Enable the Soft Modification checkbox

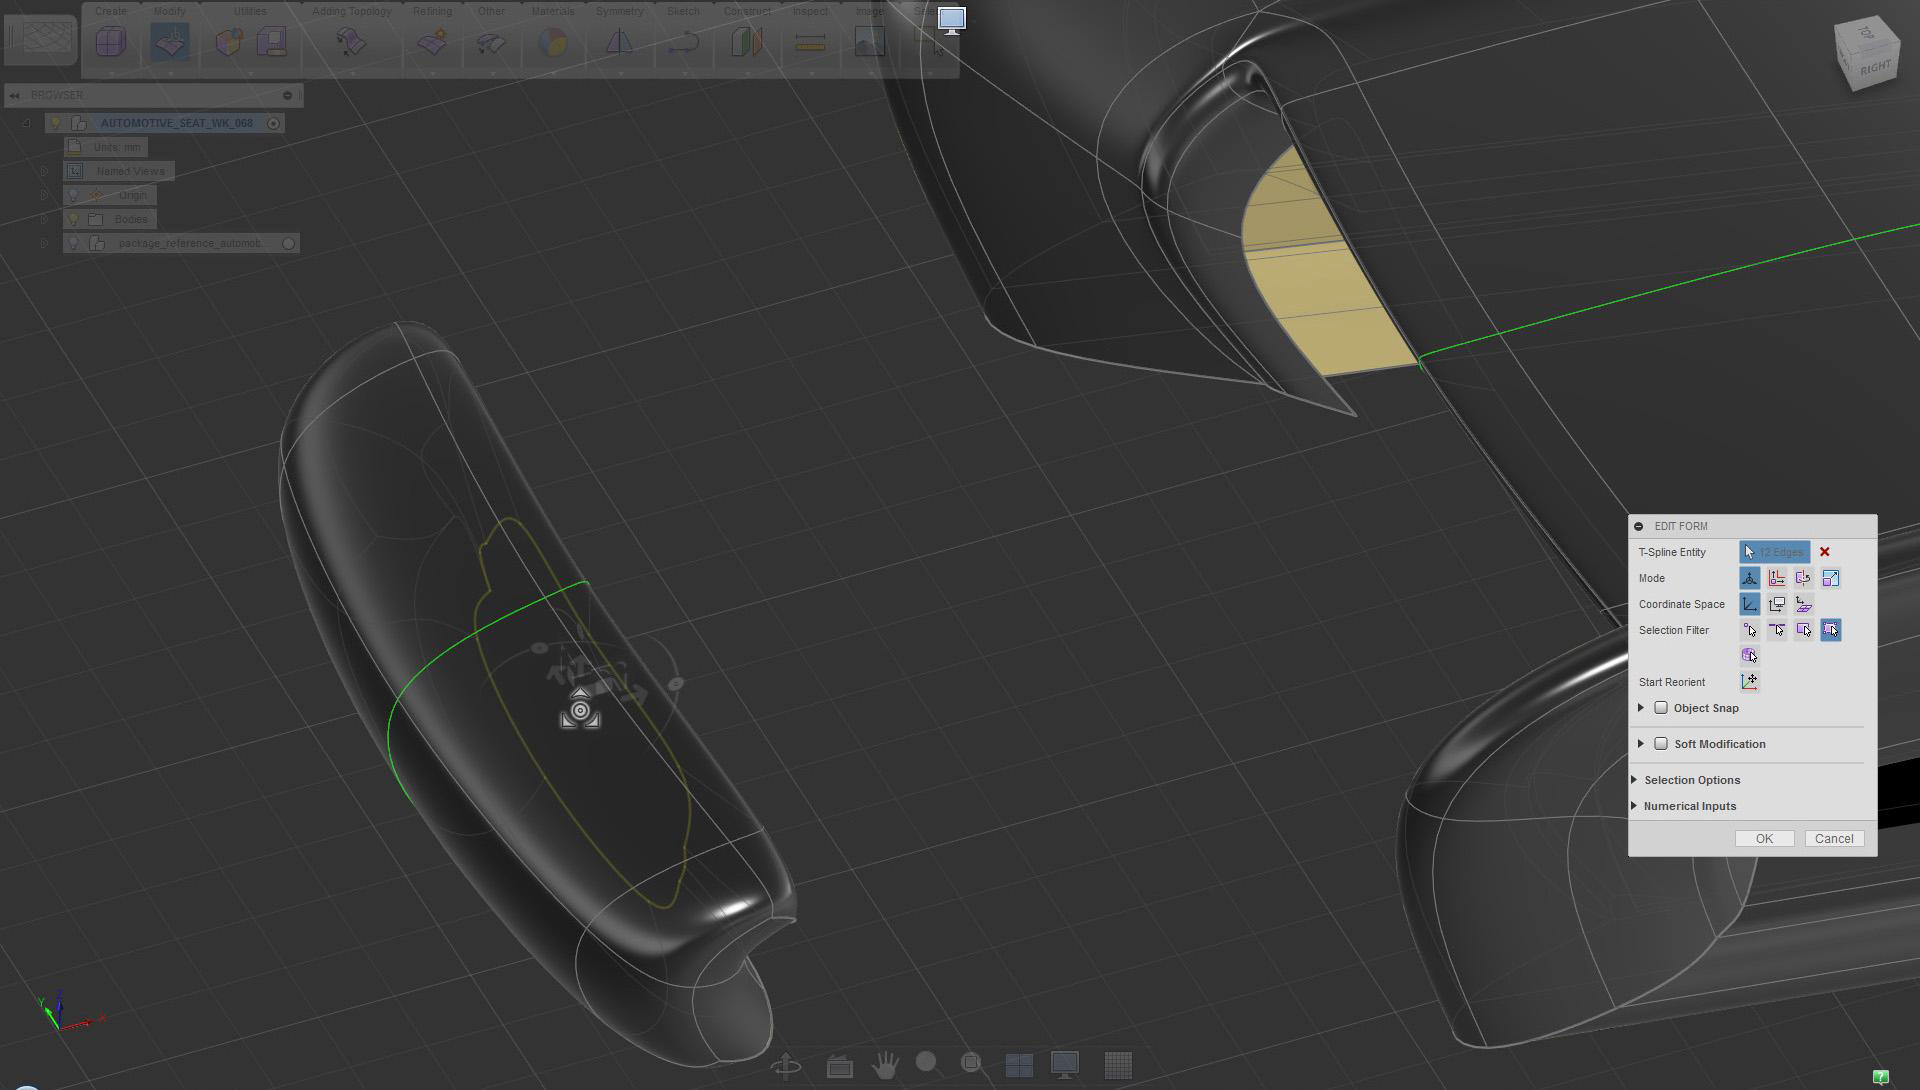(1661, 744)
